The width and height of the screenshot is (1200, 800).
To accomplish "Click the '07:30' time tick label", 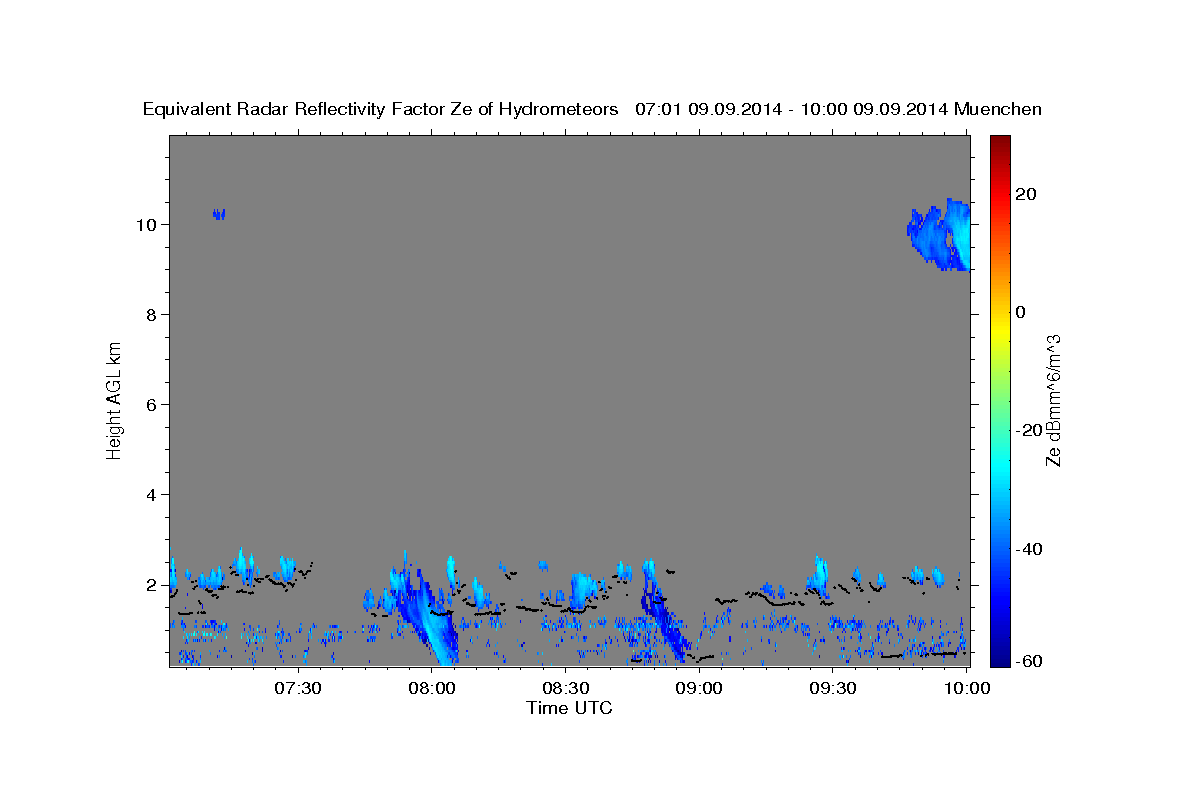I will (297, 688).
